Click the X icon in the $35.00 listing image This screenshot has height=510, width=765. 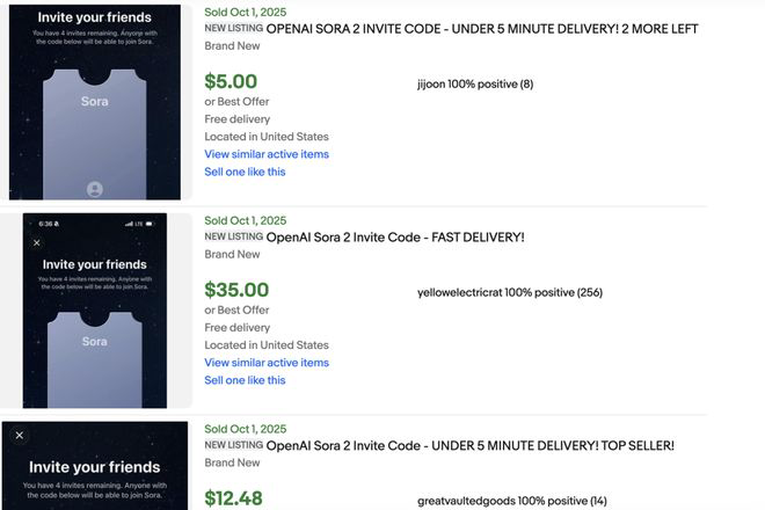pyautogui.click(x=37, y=242)
